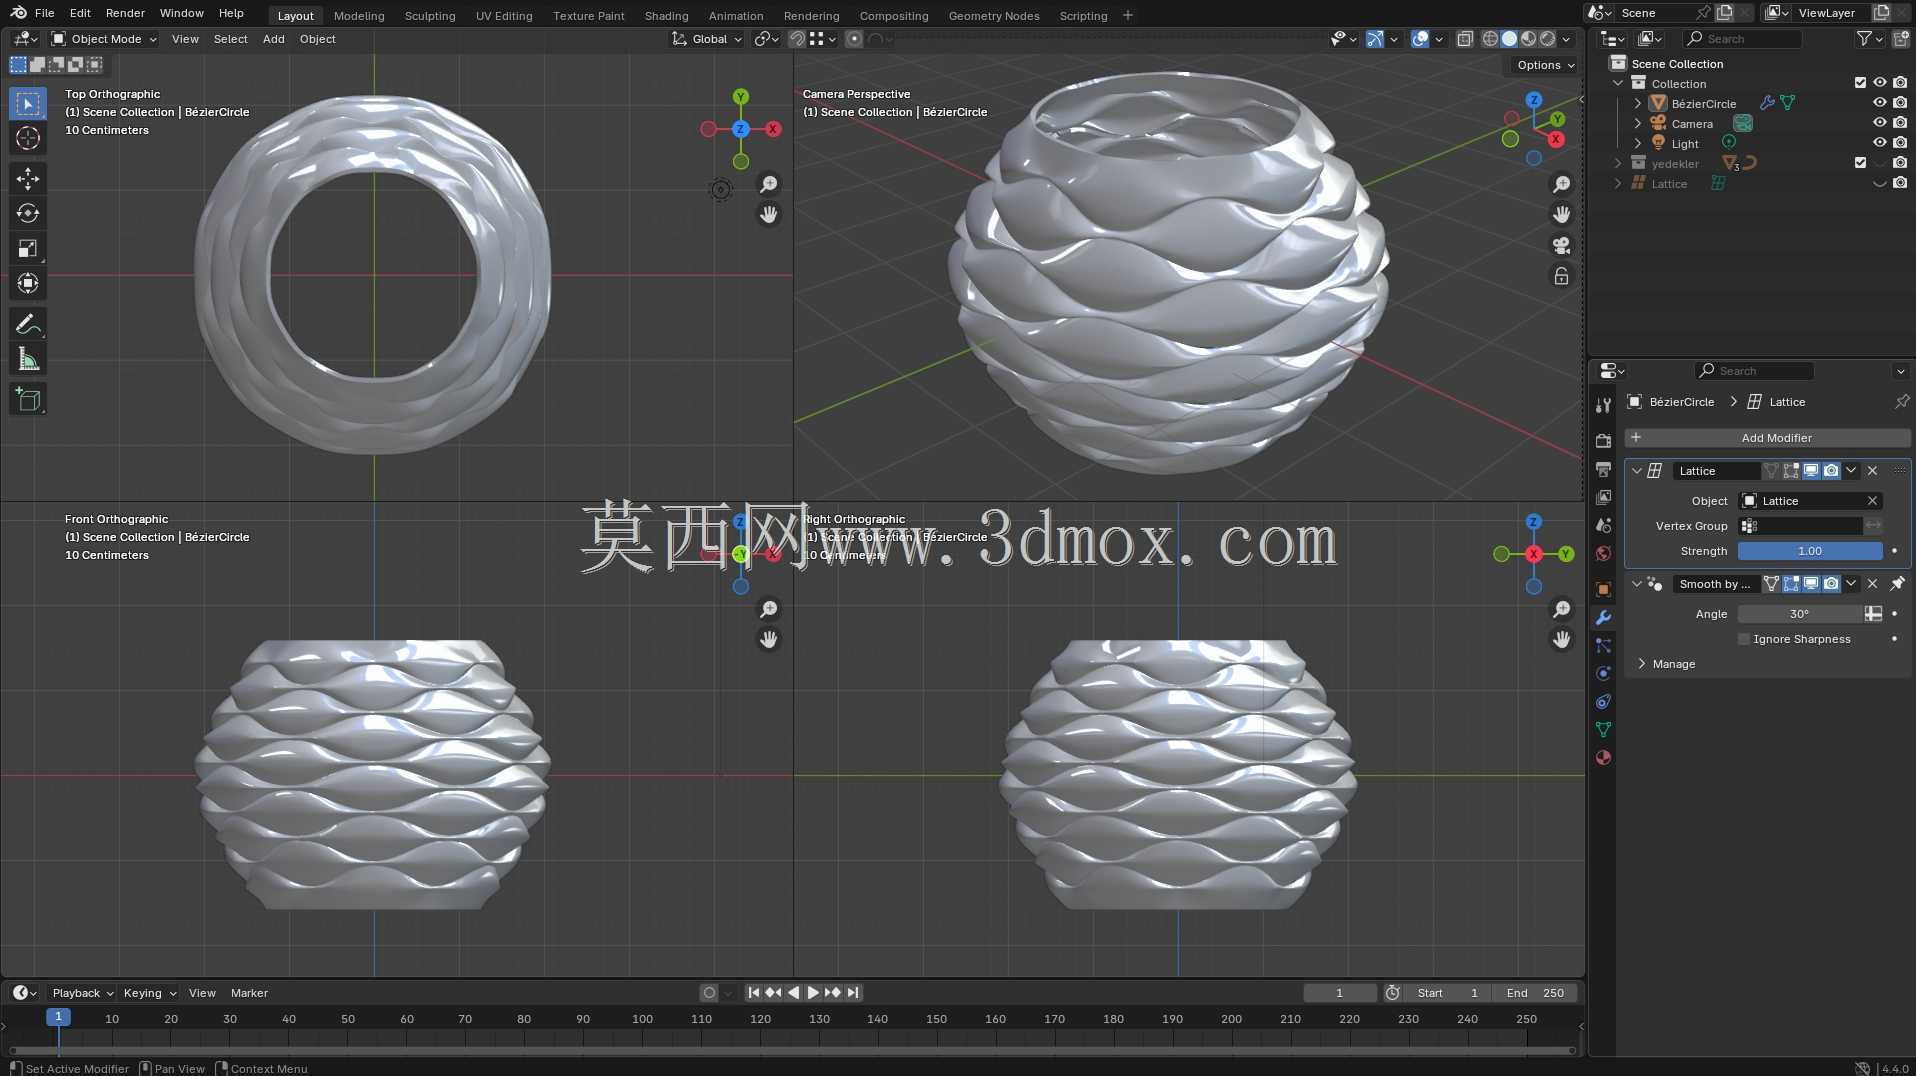Adjust the Strength slider value

coord(1810,551)
